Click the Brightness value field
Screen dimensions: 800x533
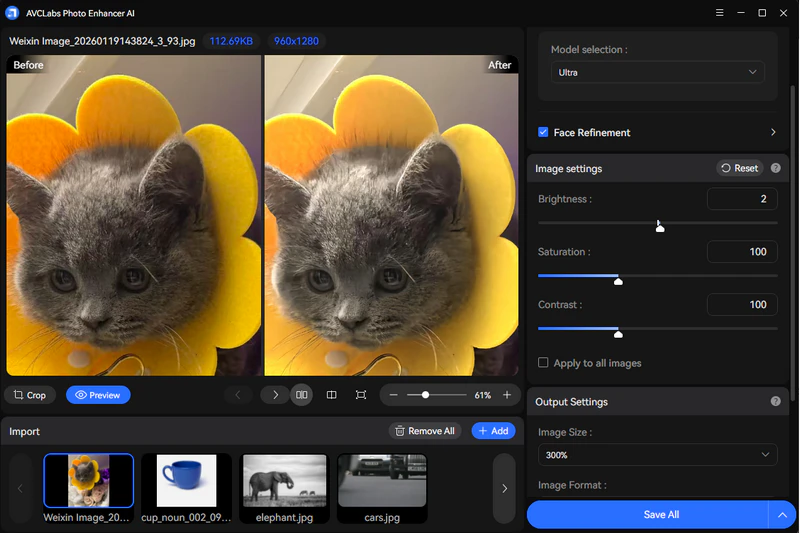click(742, 199)
